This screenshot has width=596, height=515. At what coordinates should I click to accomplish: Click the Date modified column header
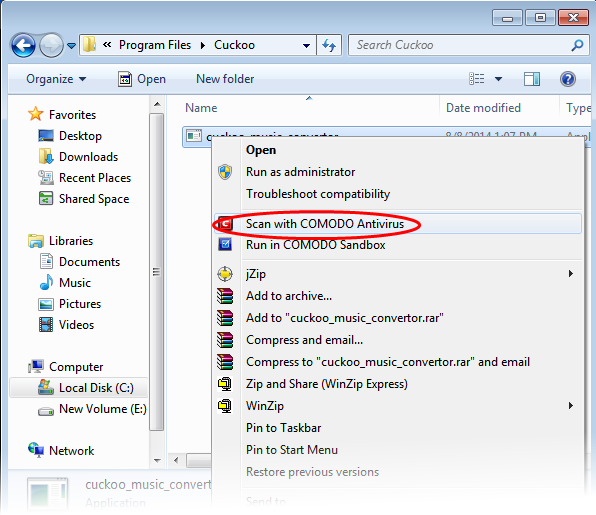483,108
